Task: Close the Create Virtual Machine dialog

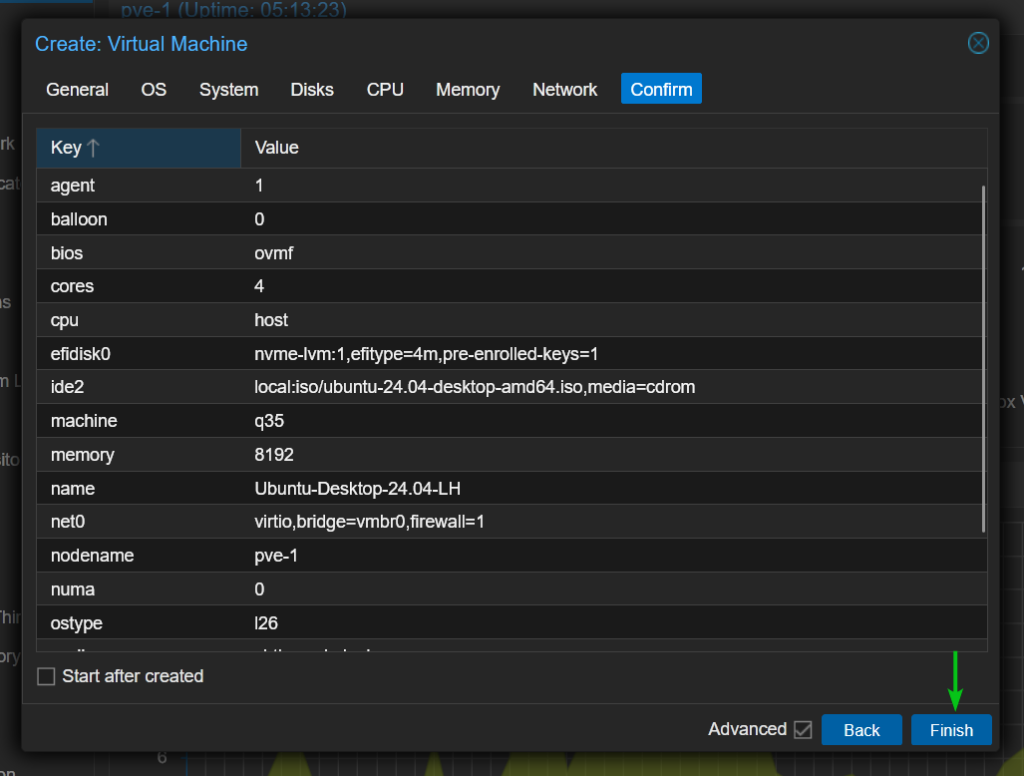Action: tap(978, 43)
